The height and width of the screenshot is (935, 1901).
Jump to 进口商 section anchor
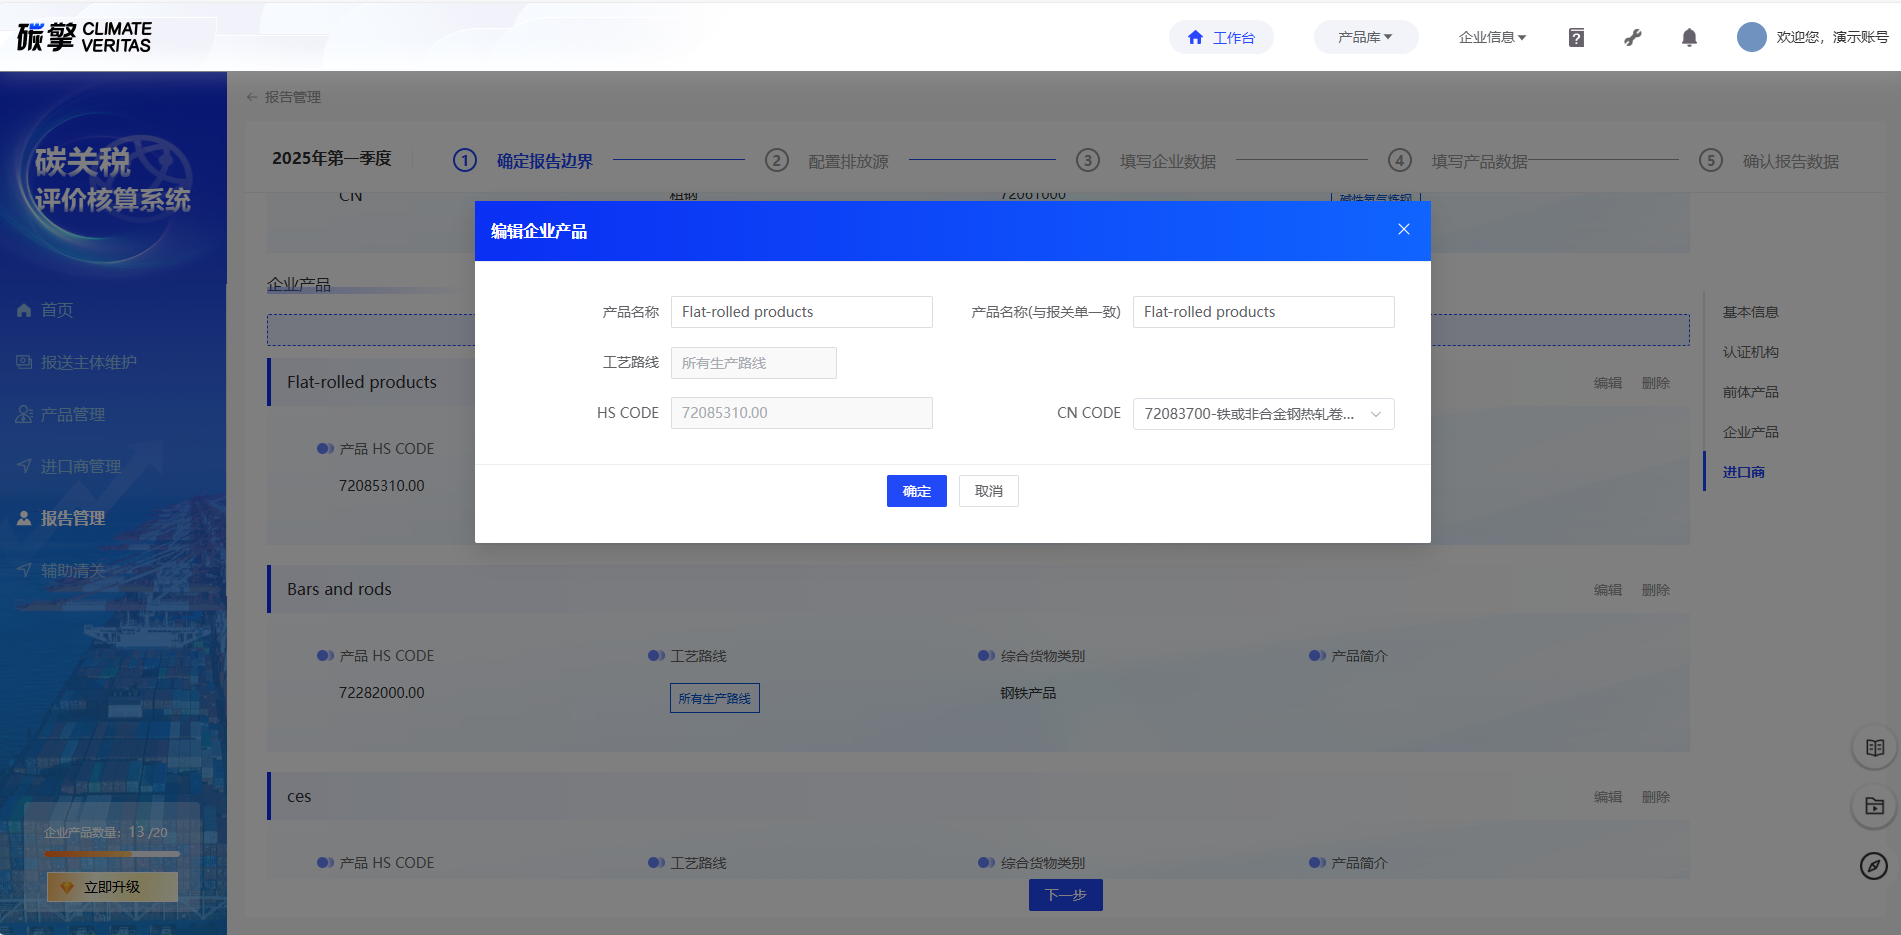click(x=1743, y=472)
